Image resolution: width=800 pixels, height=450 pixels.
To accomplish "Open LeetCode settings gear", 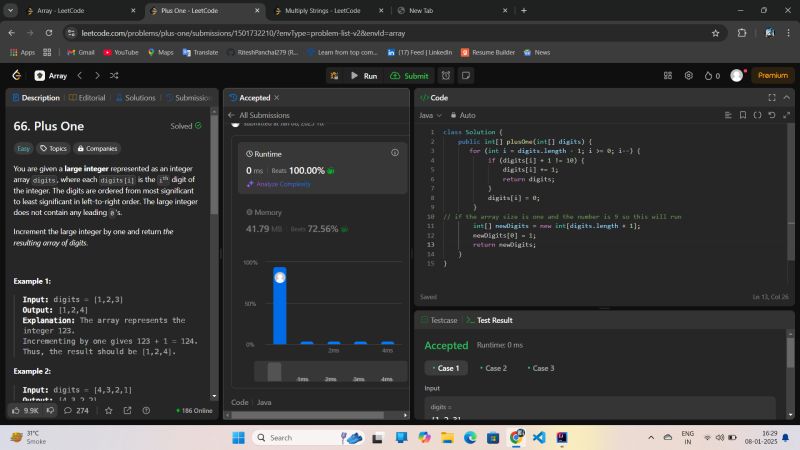I will pos(689,76).
